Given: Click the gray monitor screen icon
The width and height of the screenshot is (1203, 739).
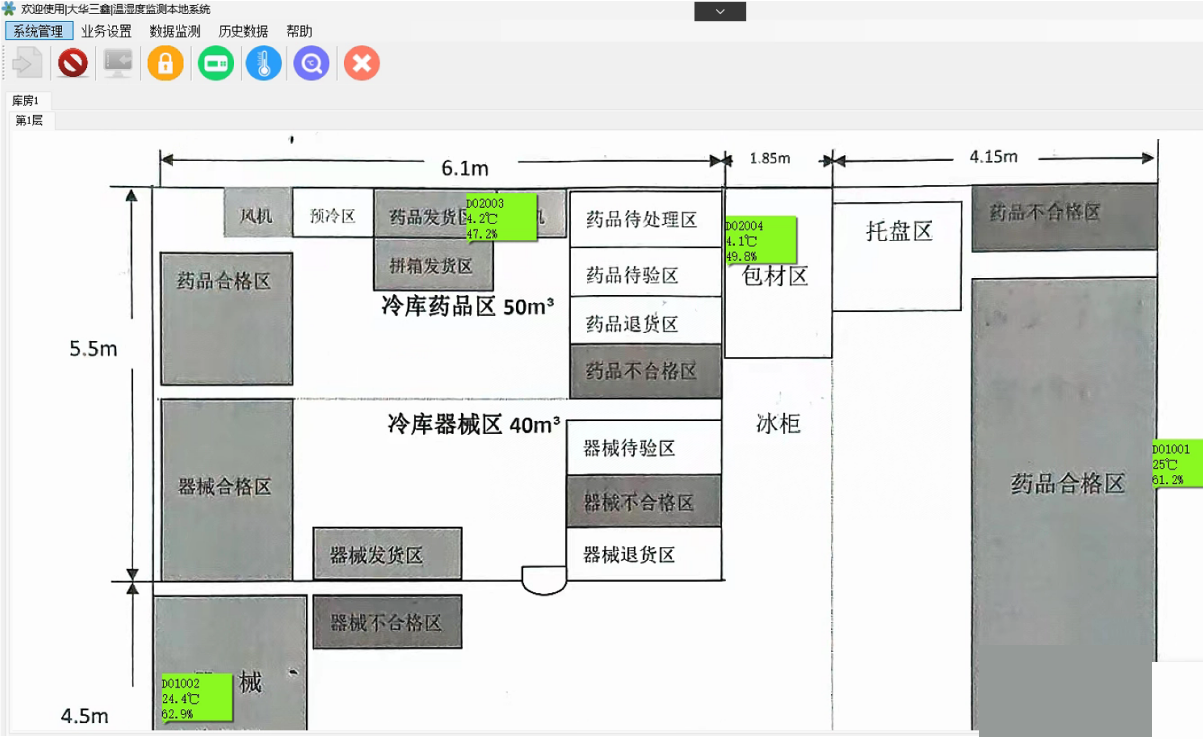Looking at the screenshot, I should pyautogui.click(x=119, y=64).
